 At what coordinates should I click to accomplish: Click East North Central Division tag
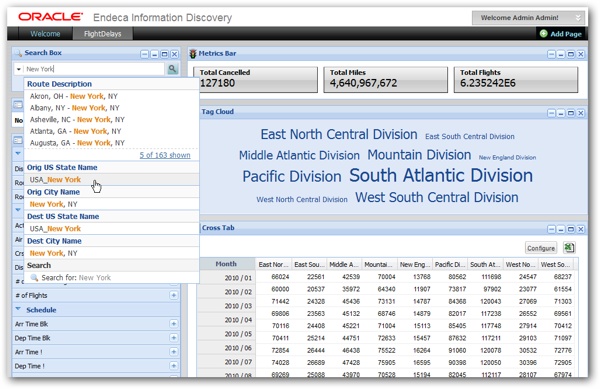[339, 134]
